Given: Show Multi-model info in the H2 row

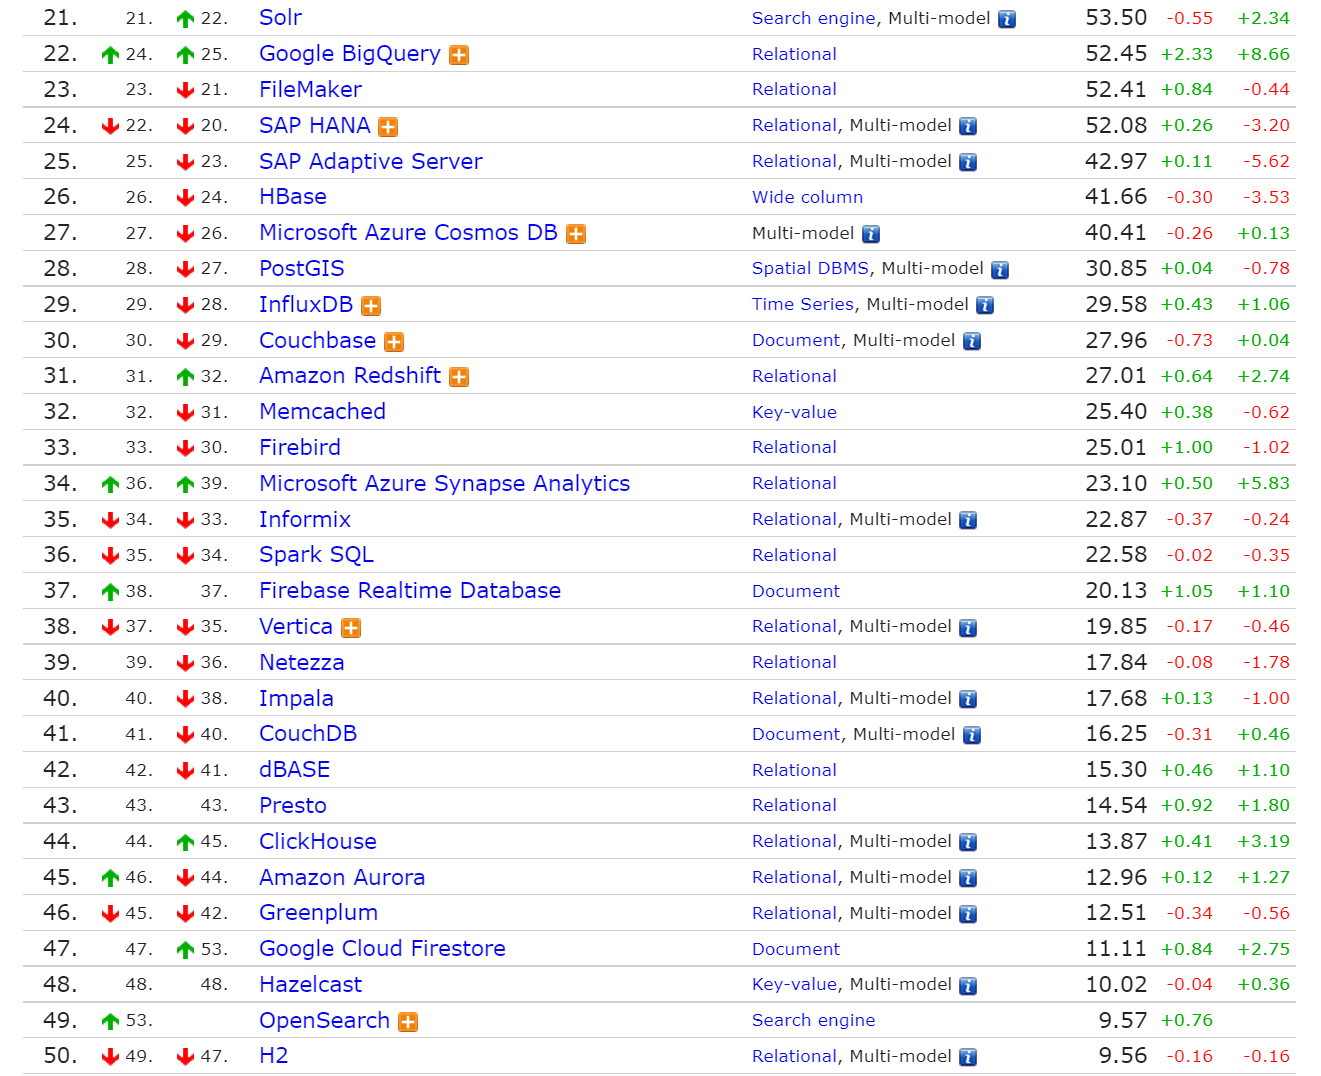Looking at the screenshot, I should [968, 1057].
